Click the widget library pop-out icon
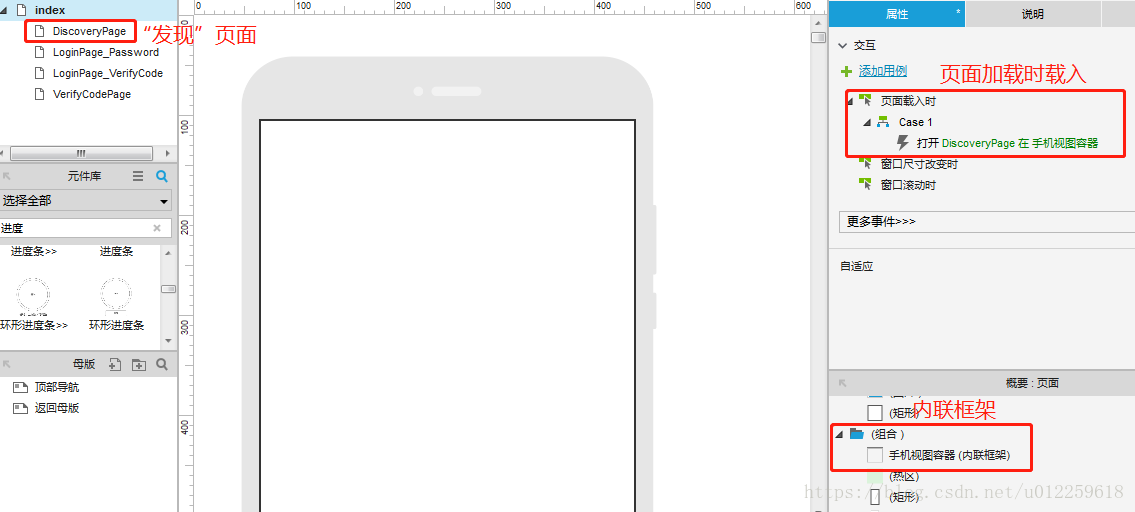This screenshot has width=1135, height=512. tap(6, 176)
